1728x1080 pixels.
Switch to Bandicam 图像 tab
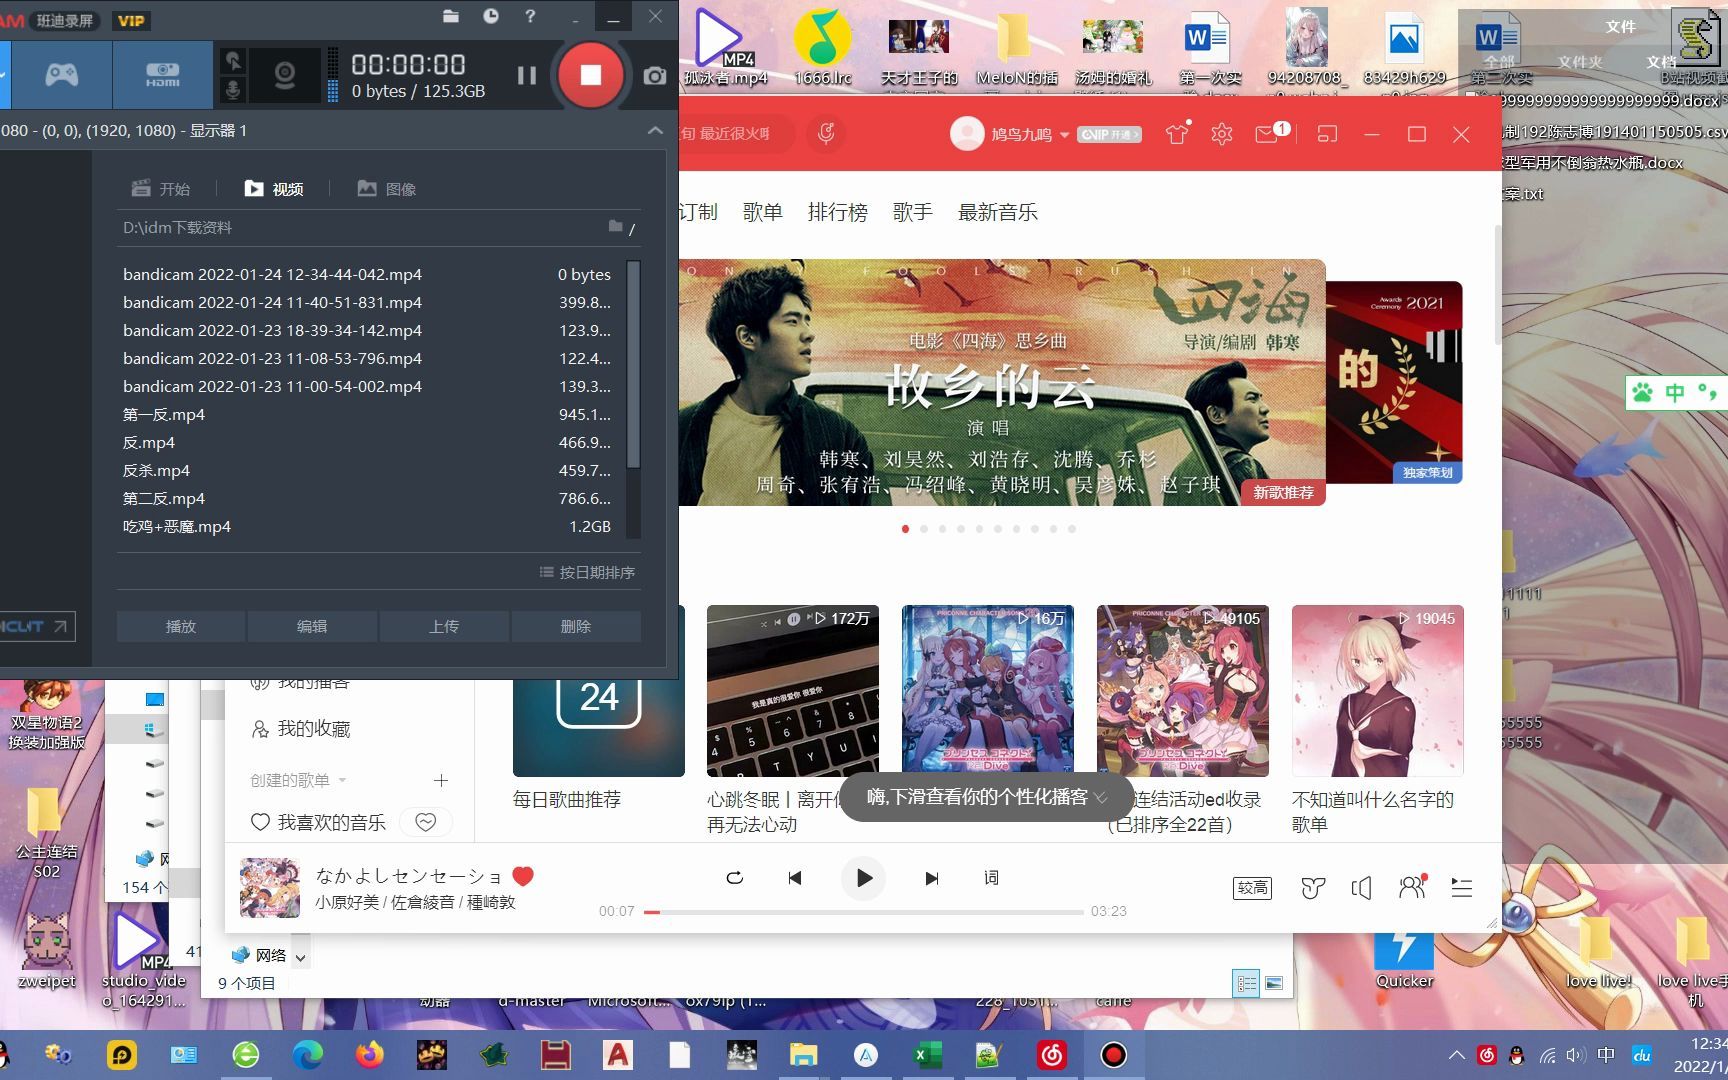387,189
